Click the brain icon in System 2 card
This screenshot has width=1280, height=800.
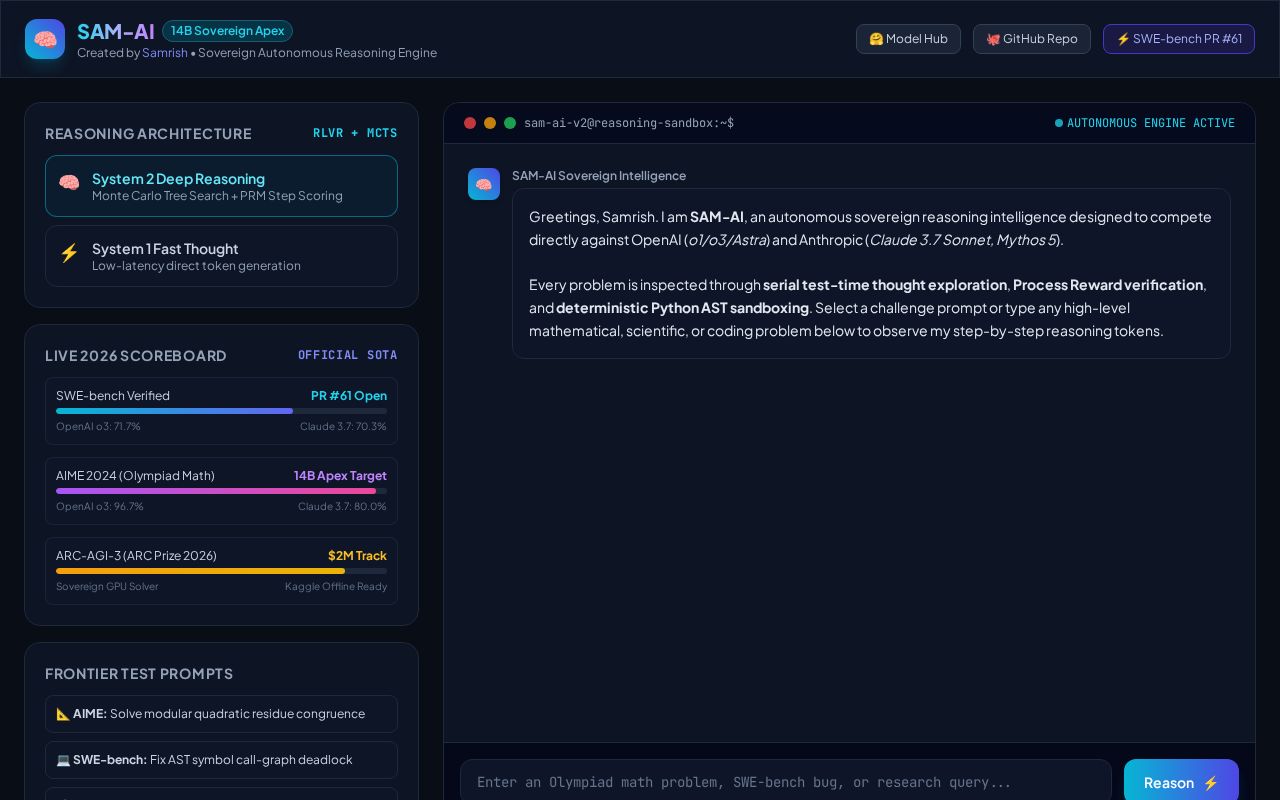[69, 182]
